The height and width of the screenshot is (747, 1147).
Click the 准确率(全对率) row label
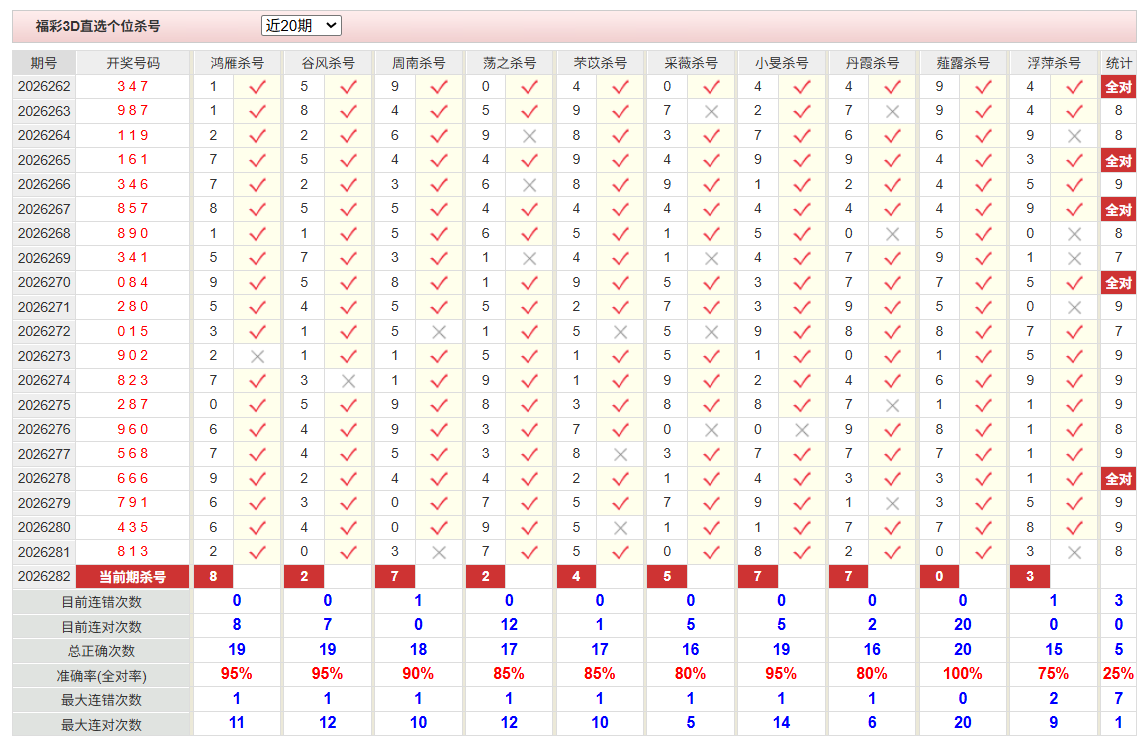point(101,676)
